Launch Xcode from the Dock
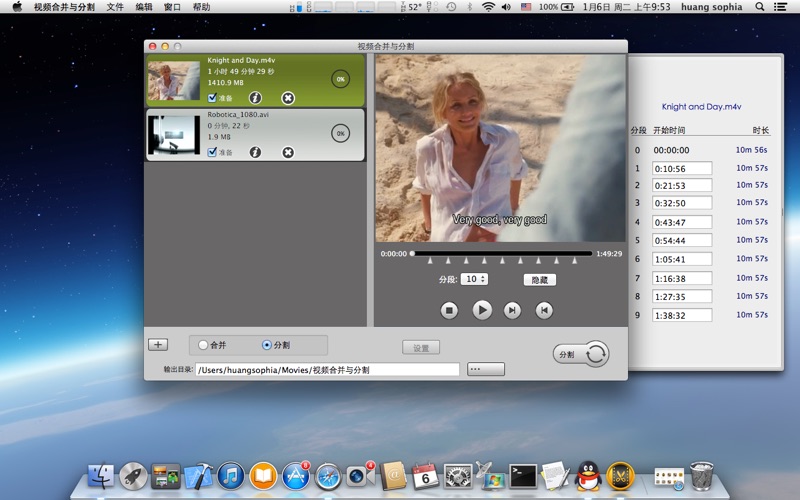Screen dimensions: 800x500 point(198,476)
